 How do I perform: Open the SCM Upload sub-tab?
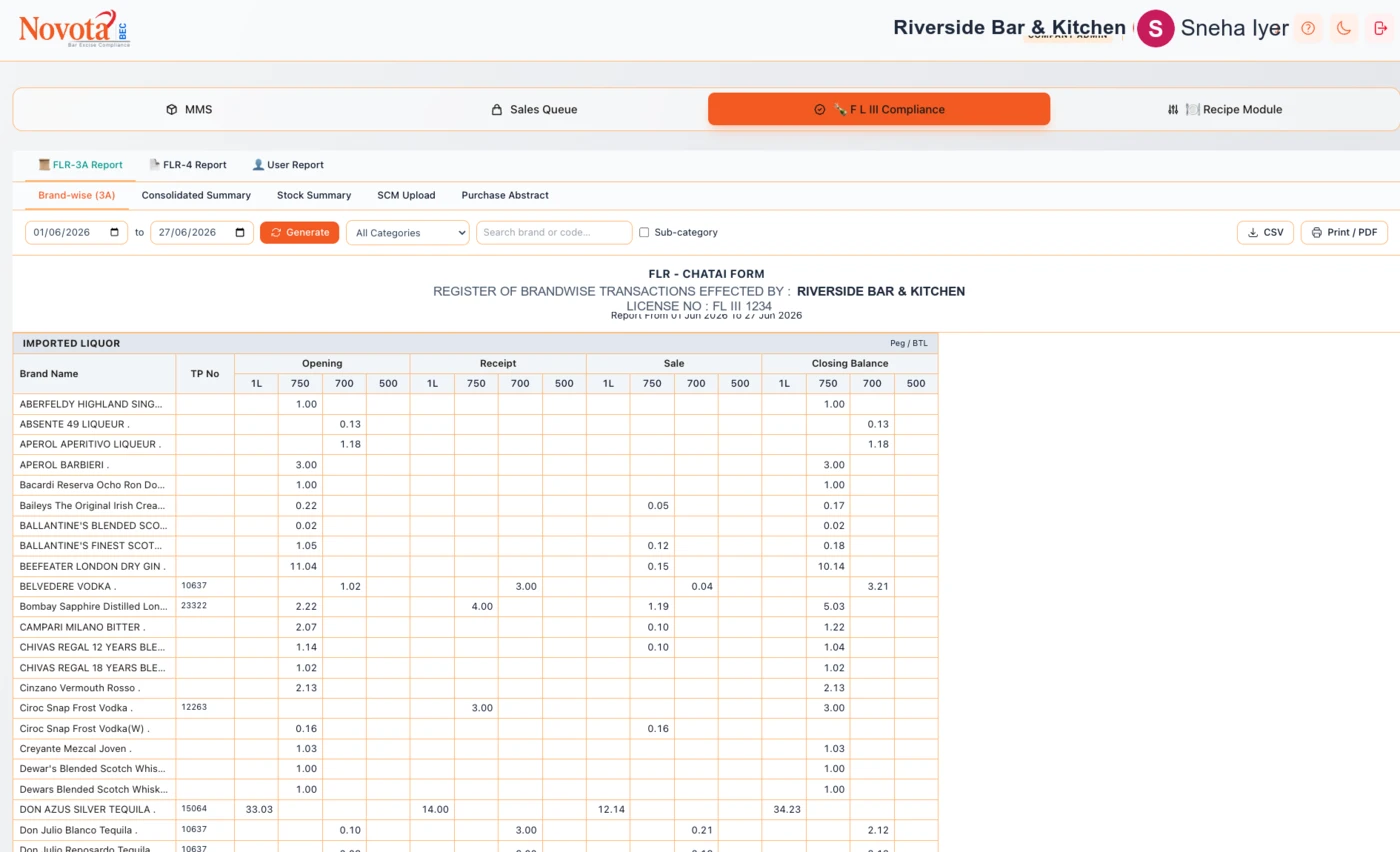point(406,195)
